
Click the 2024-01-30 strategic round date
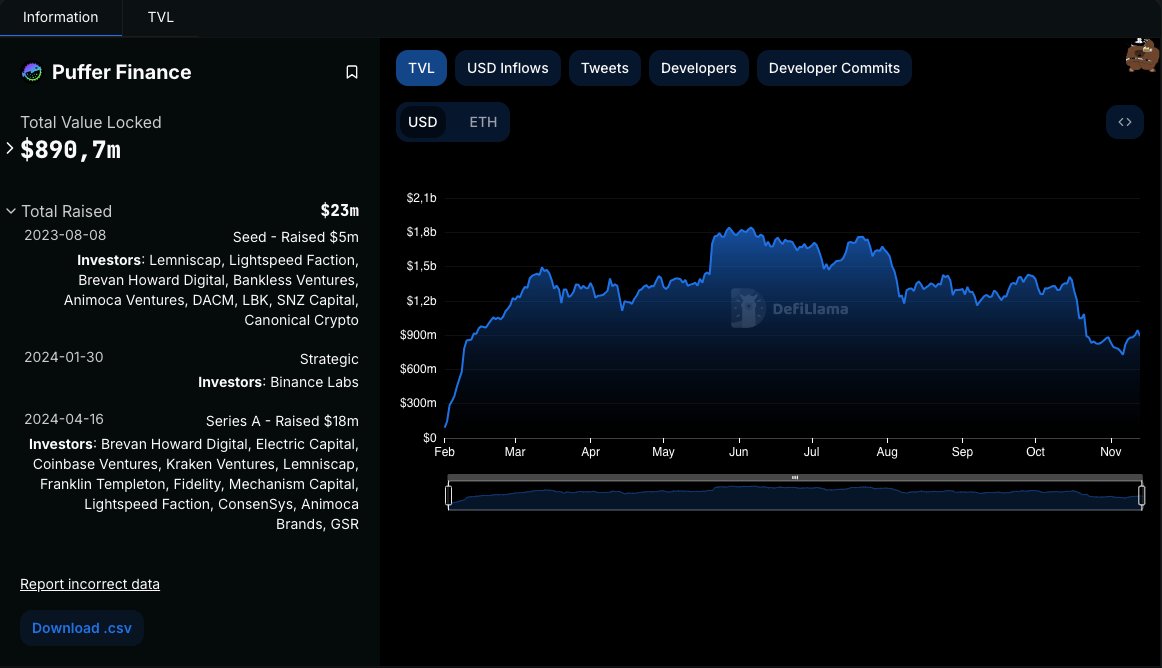[x=64, y=357]
